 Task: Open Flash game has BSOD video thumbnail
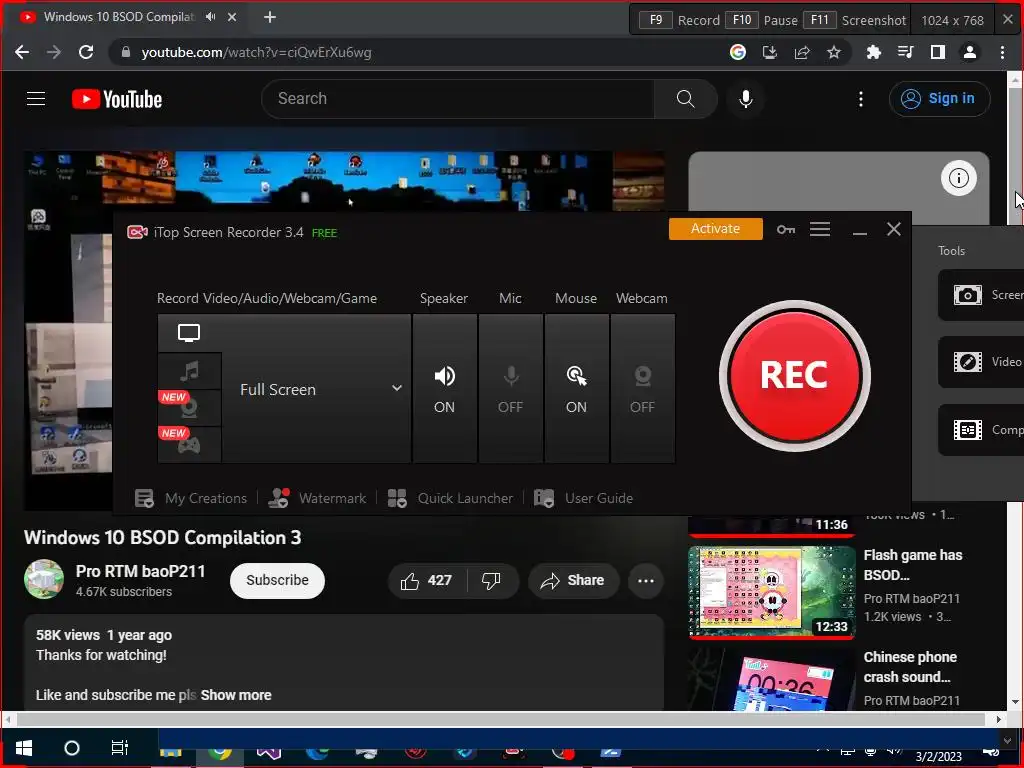[x=772, y=591]
